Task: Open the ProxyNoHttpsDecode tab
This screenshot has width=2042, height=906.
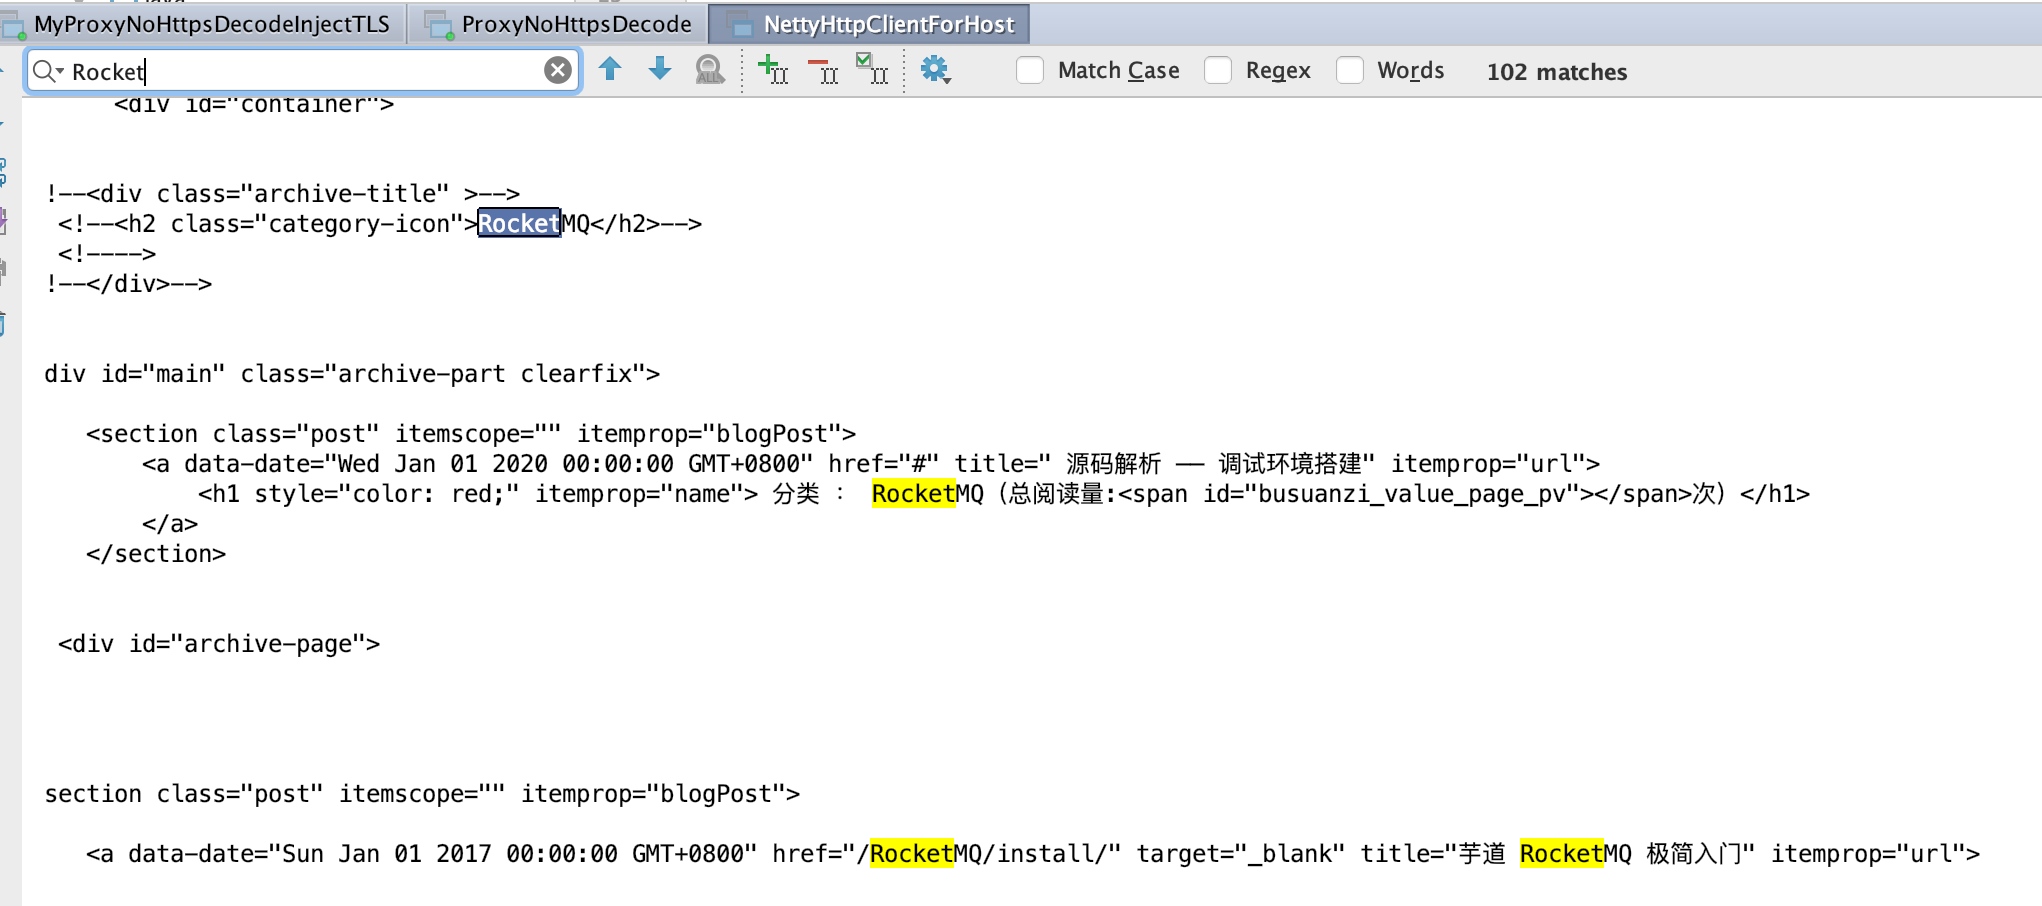Action: pos(559,24)
